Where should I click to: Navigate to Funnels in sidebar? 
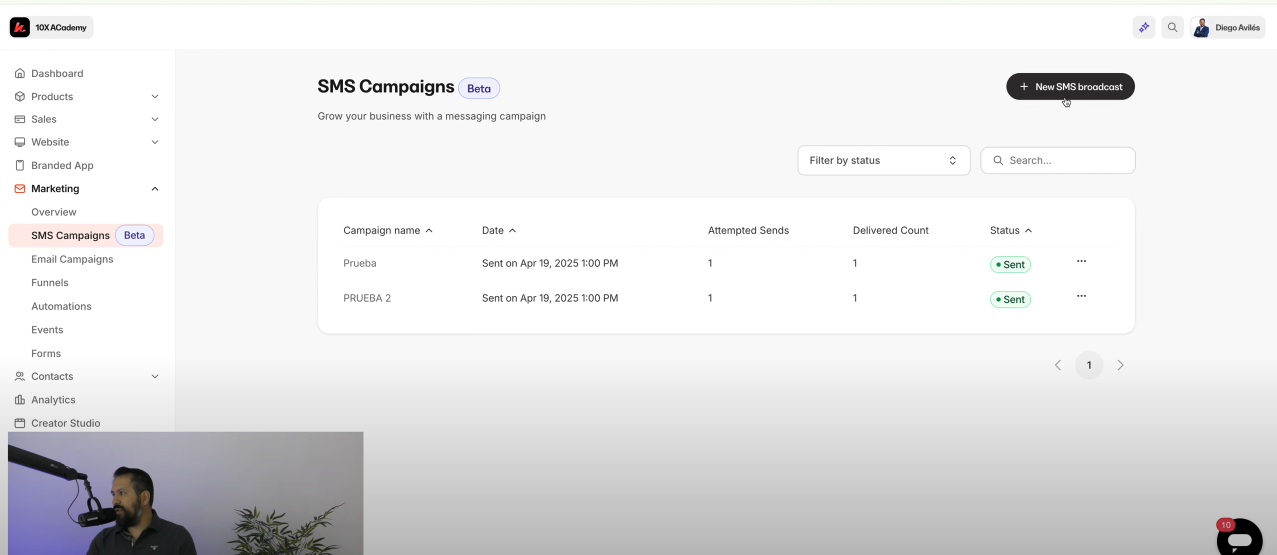50,283
